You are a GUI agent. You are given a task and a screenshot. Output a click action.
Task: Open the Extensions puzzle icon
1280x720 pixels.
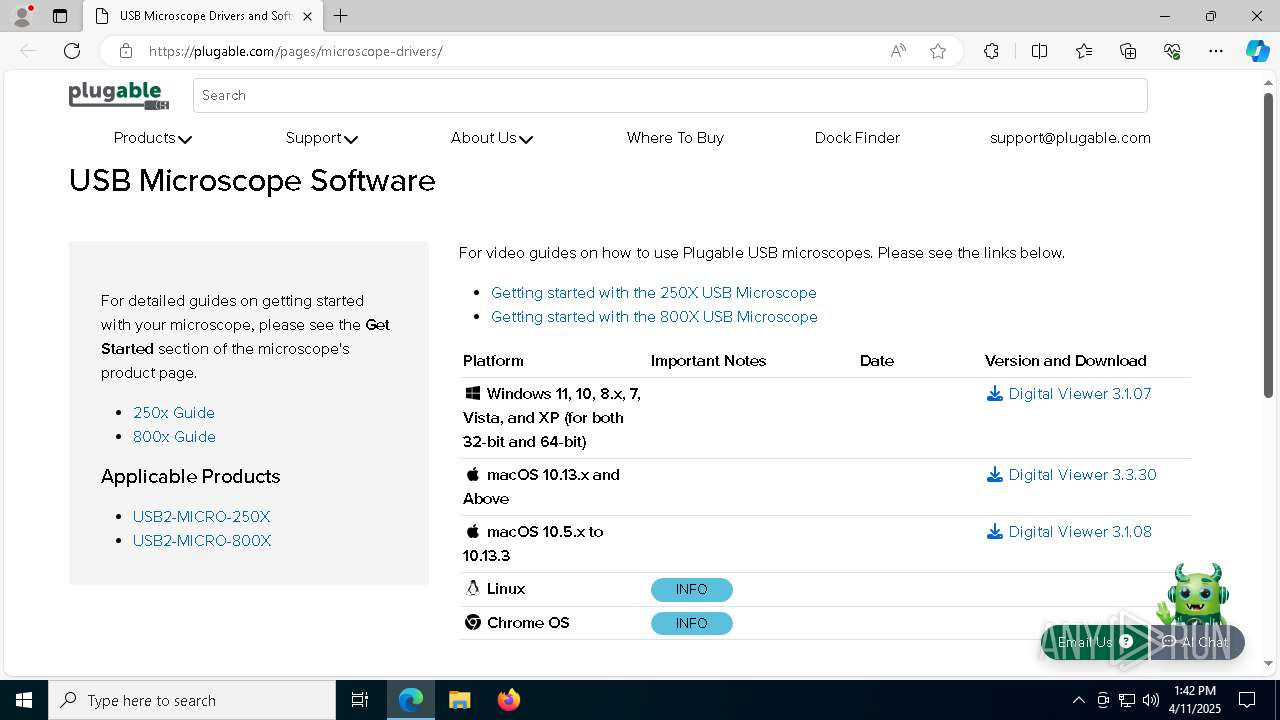click(991, 51)
